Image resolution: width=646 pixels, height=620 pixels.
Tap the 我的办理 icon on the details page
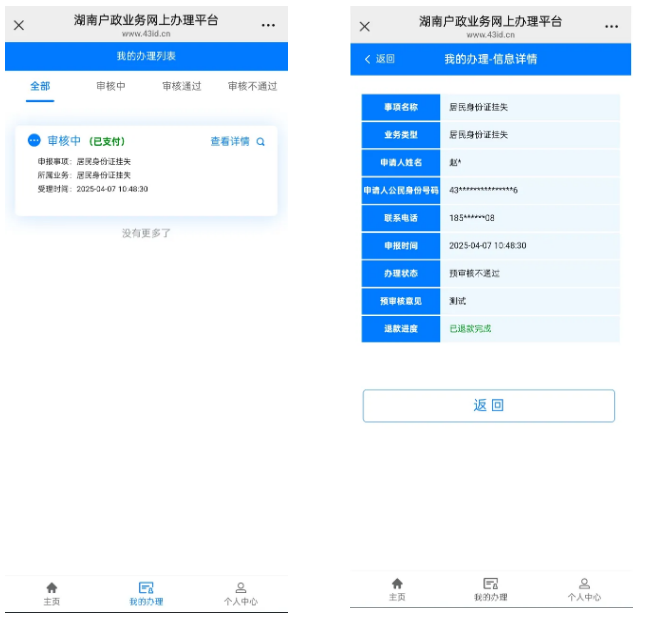(x=490, y=584)
